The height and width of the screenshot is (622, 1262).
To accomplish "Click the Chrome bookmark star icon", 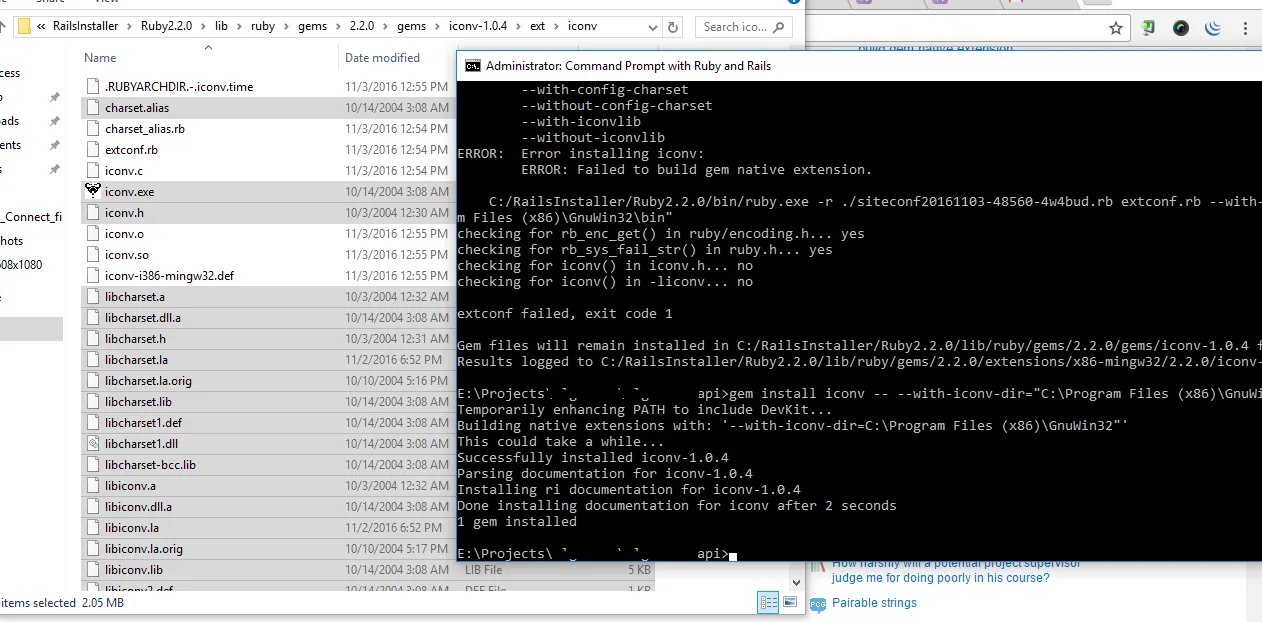I will tap(1116, 28).
